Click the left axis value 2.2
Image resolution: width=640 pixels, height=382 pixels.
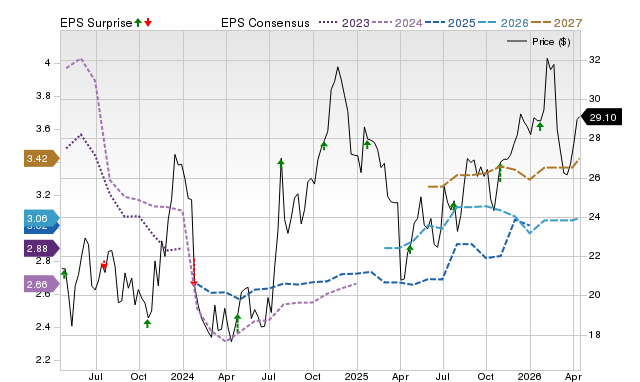[x=44, y=360]
